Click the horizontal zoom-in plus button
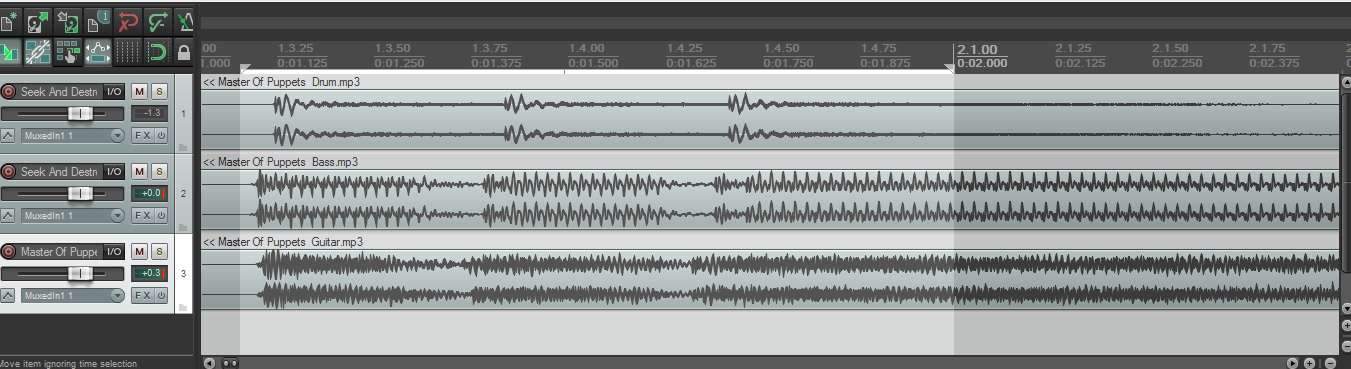The width and height of the screenshot is (1351, 369). click(x=1309, y=363)
